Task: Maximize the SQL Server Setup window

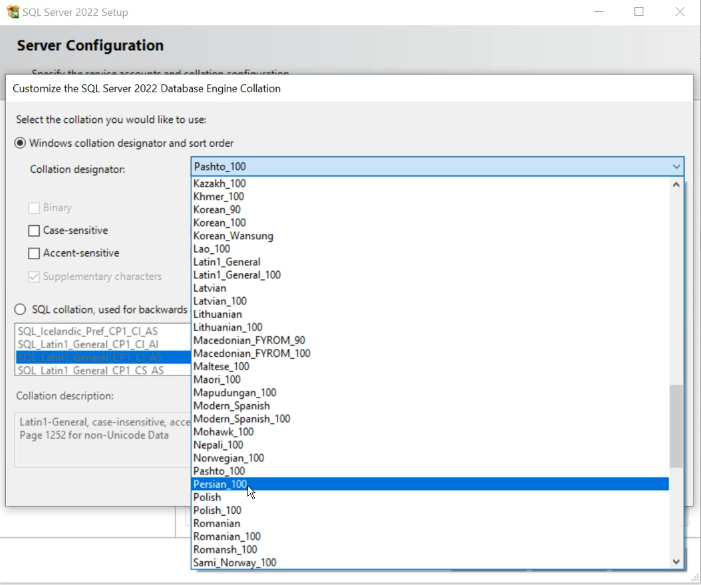Action: [x=639, y=12]
